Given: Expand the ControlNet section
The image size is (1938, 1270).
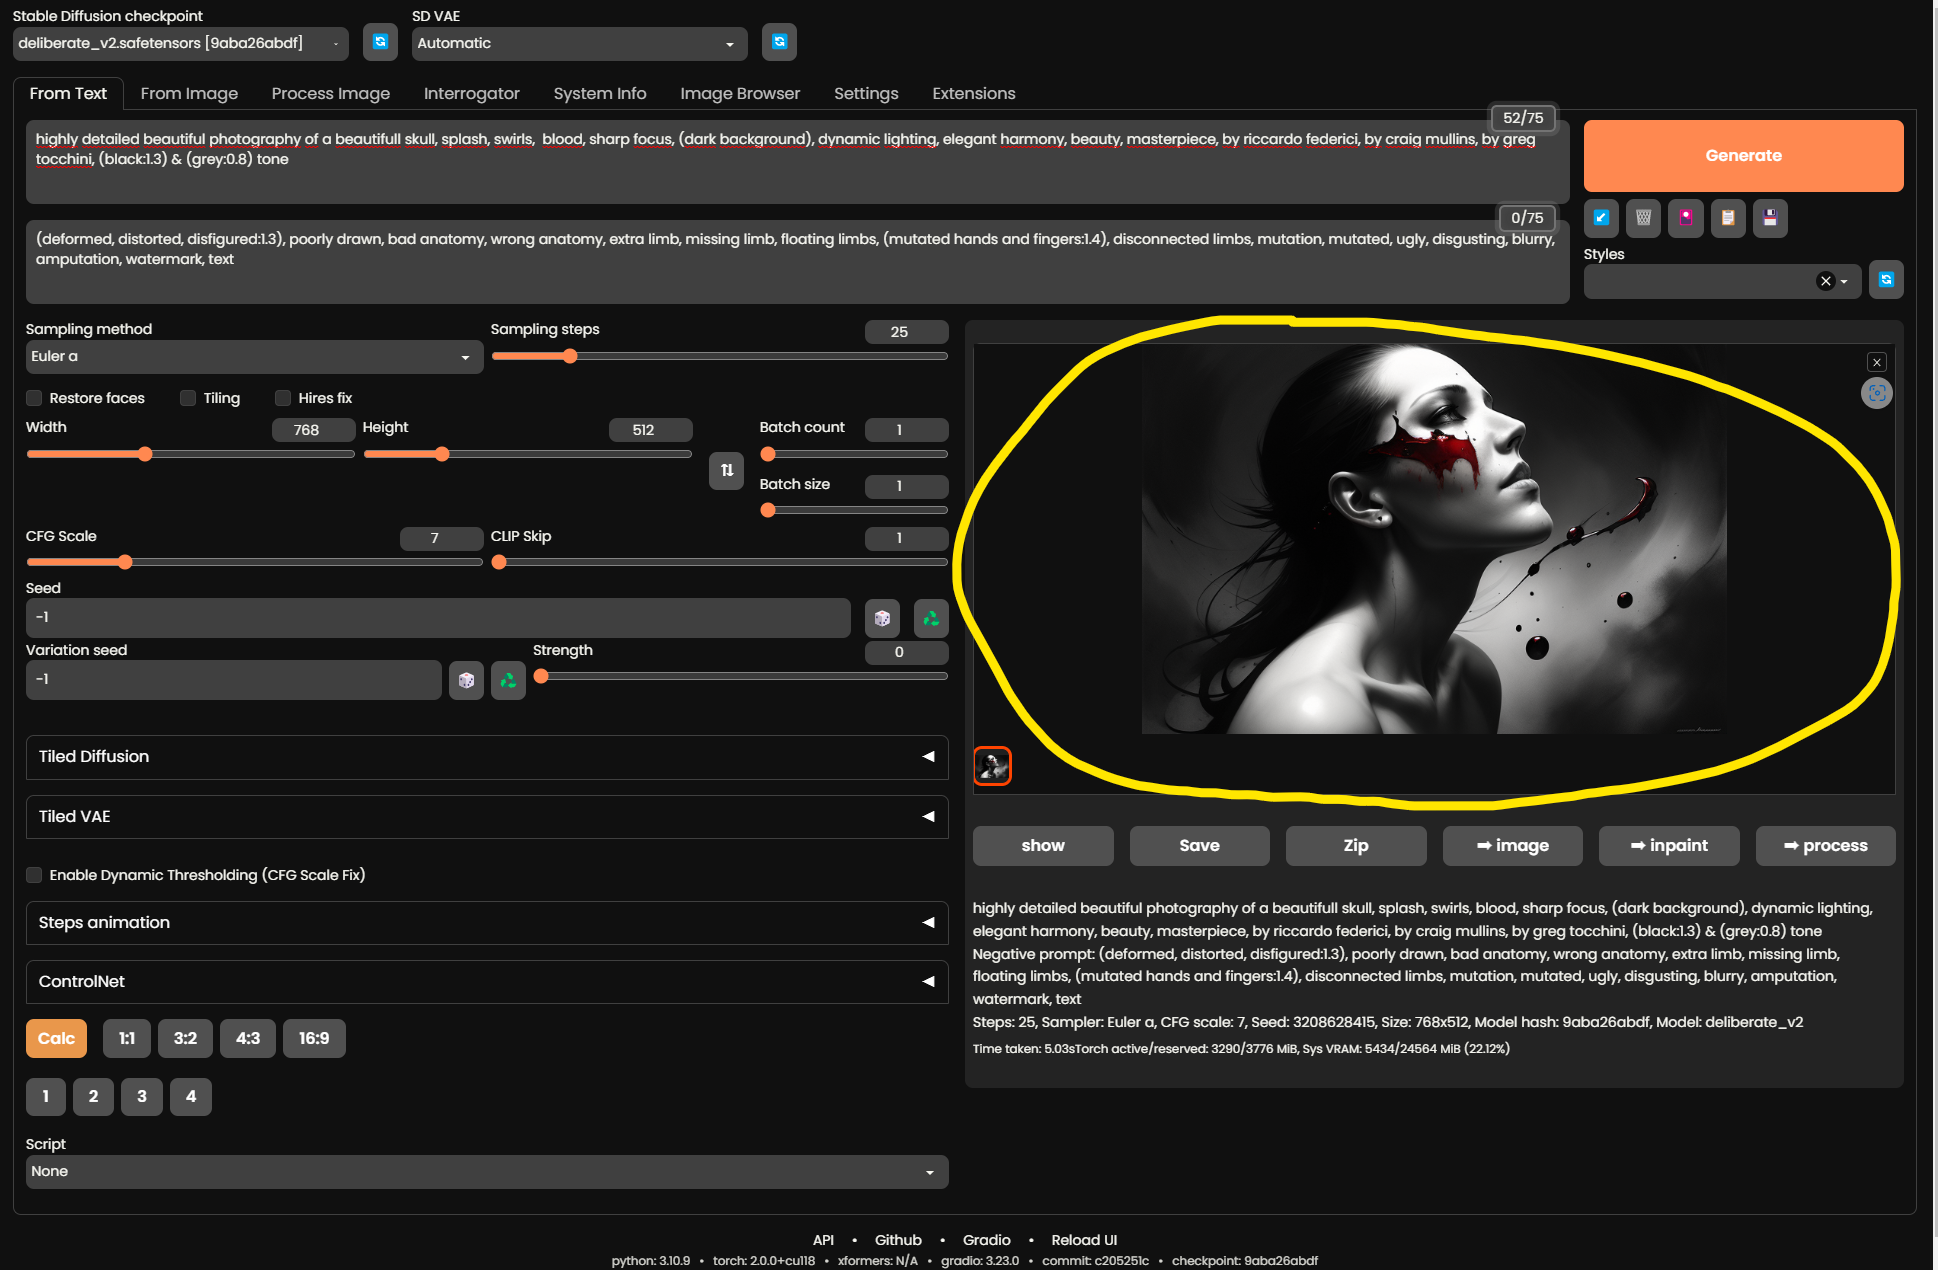Looking at the screenshot, I should [487, 982].
